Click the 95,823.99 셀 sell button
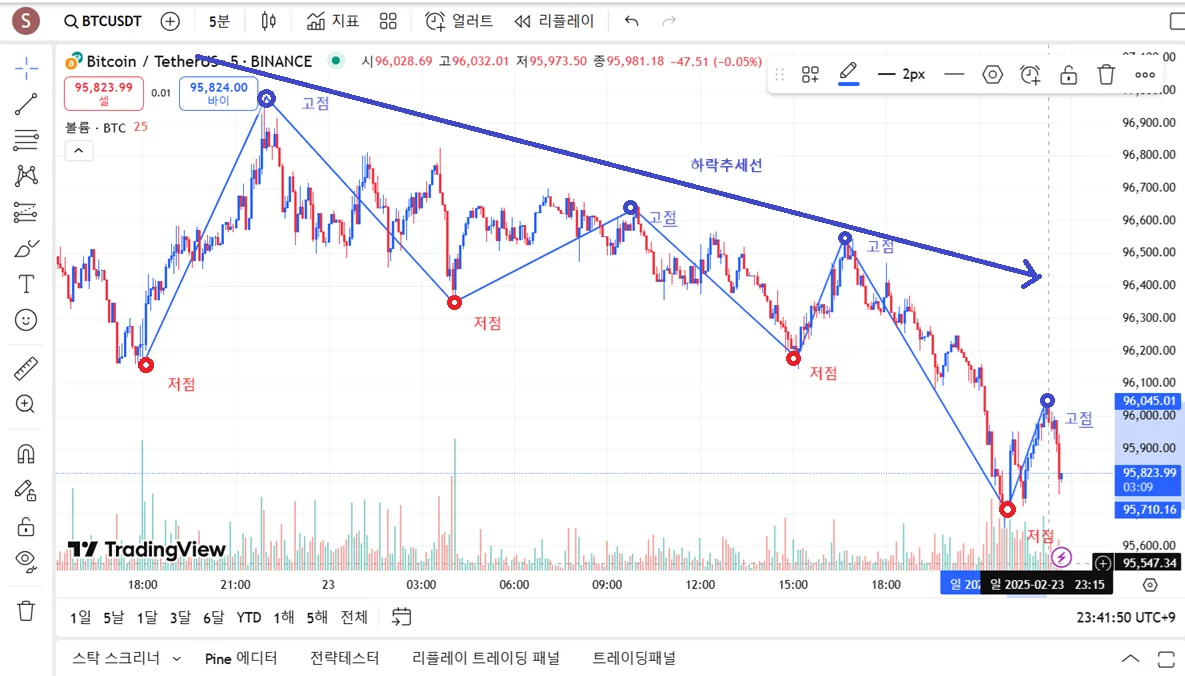 [104, 94]
